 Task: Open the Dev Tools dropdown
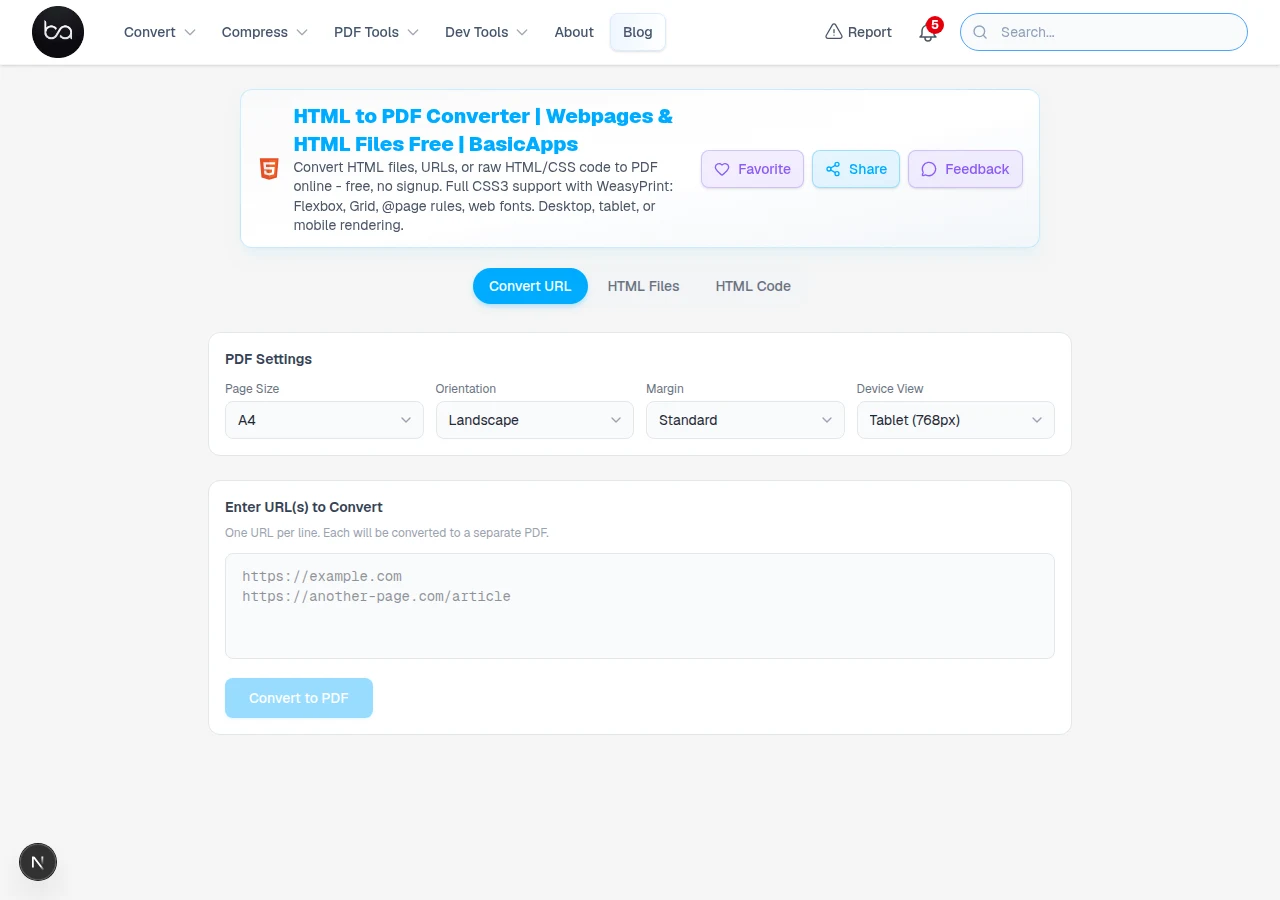(x=486, y=32)
